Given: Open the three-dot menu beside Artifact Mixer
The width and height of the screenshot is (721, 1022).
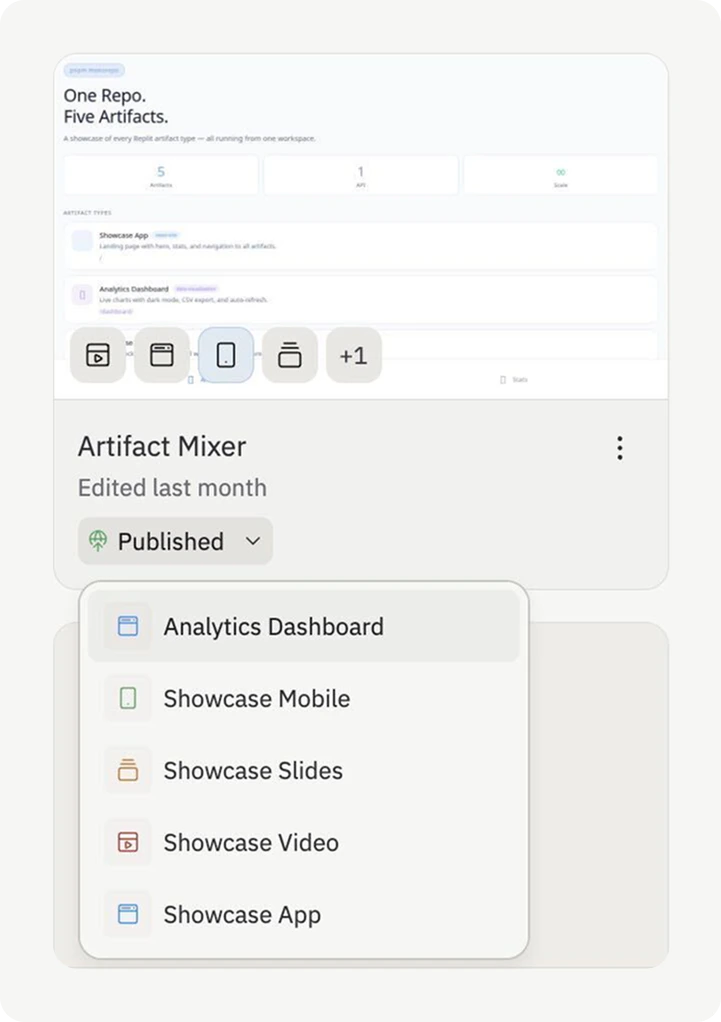Looking at the screenshot, I should pyautogui.click(x=620, y=448).
